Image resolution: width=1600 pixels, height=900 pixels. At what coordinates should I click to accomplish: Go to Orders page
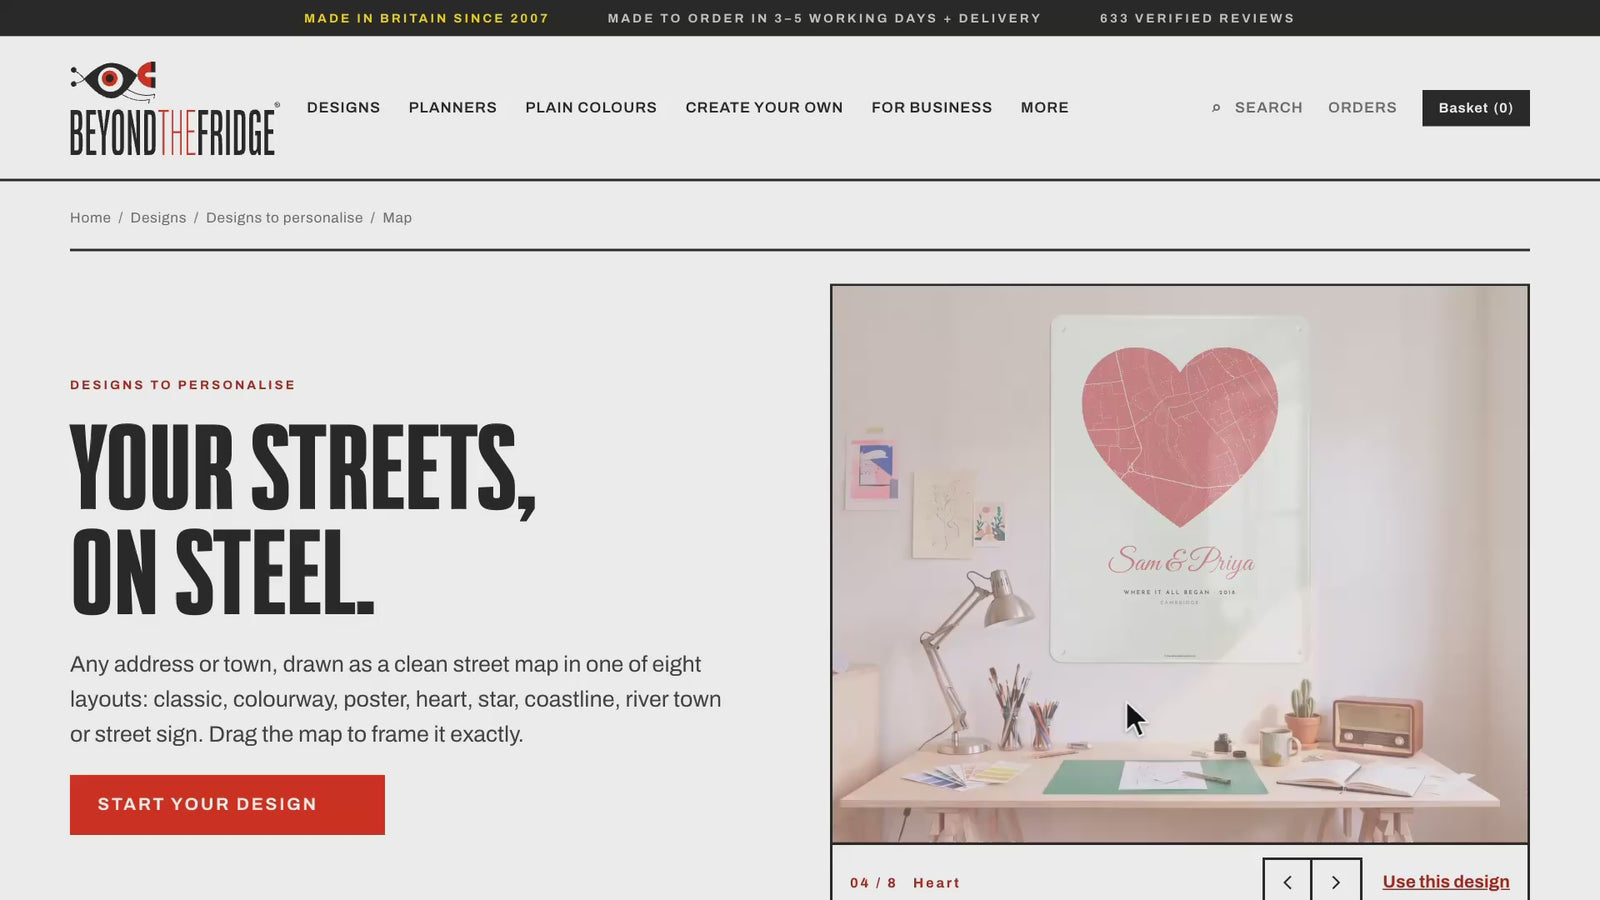(x=1362, y=108)
